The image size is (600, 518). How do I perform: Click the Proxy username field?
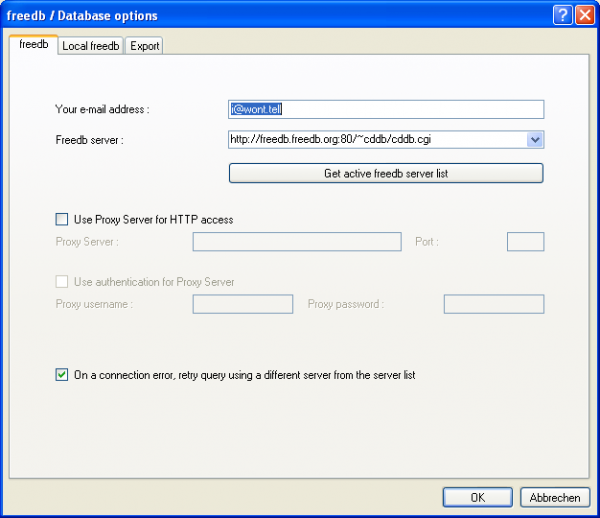(242, 304)
